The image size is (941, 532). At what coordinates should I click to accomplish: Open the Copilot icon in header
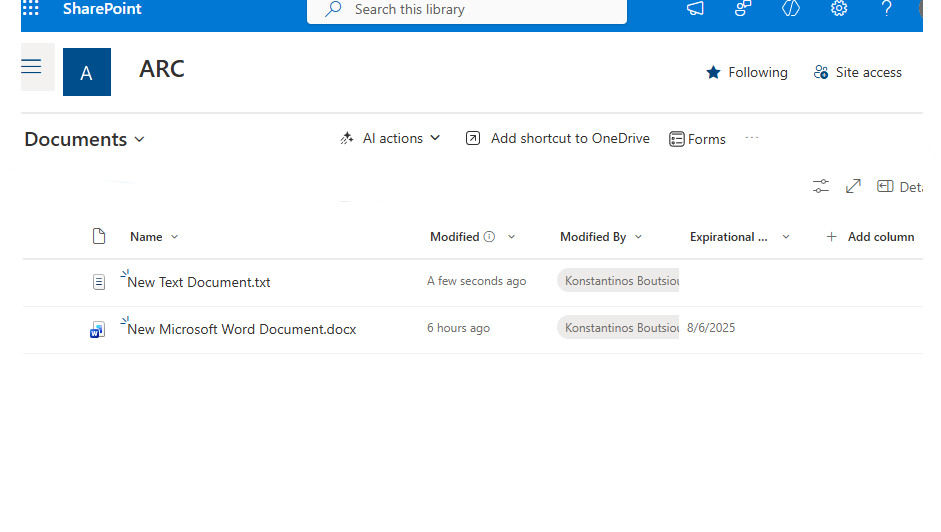tap(791, 9)
